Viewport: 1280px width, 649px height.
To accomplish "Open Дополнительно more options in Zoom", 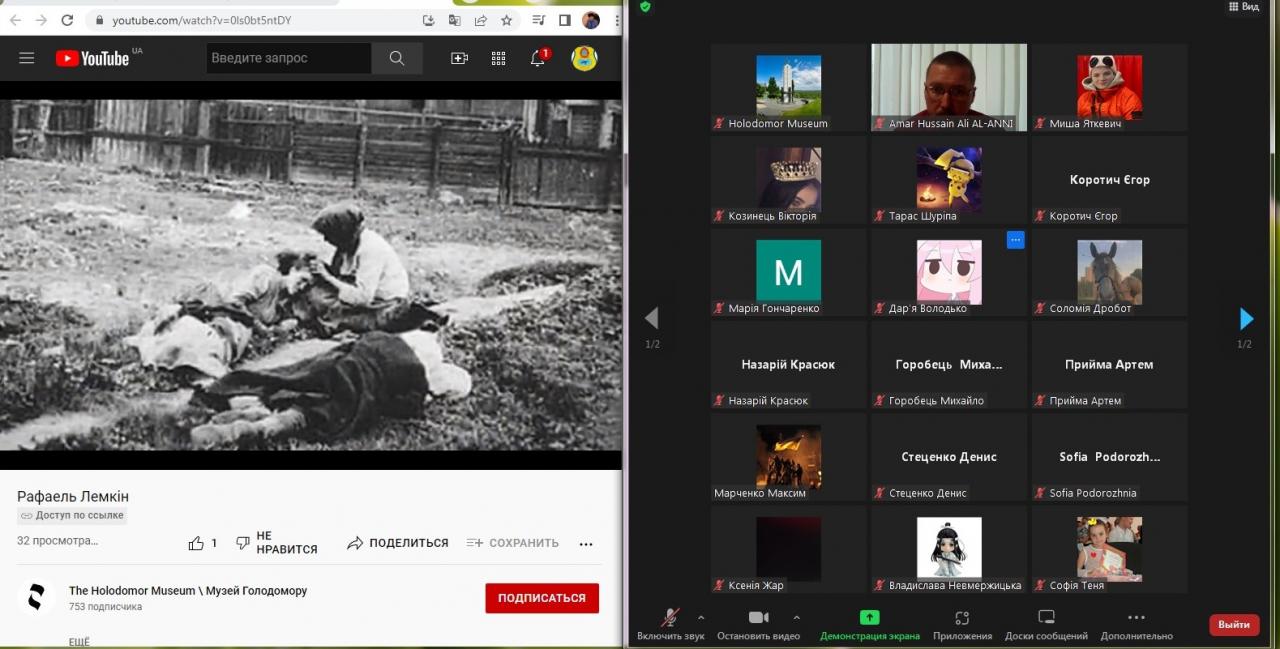I will 1136,618.
